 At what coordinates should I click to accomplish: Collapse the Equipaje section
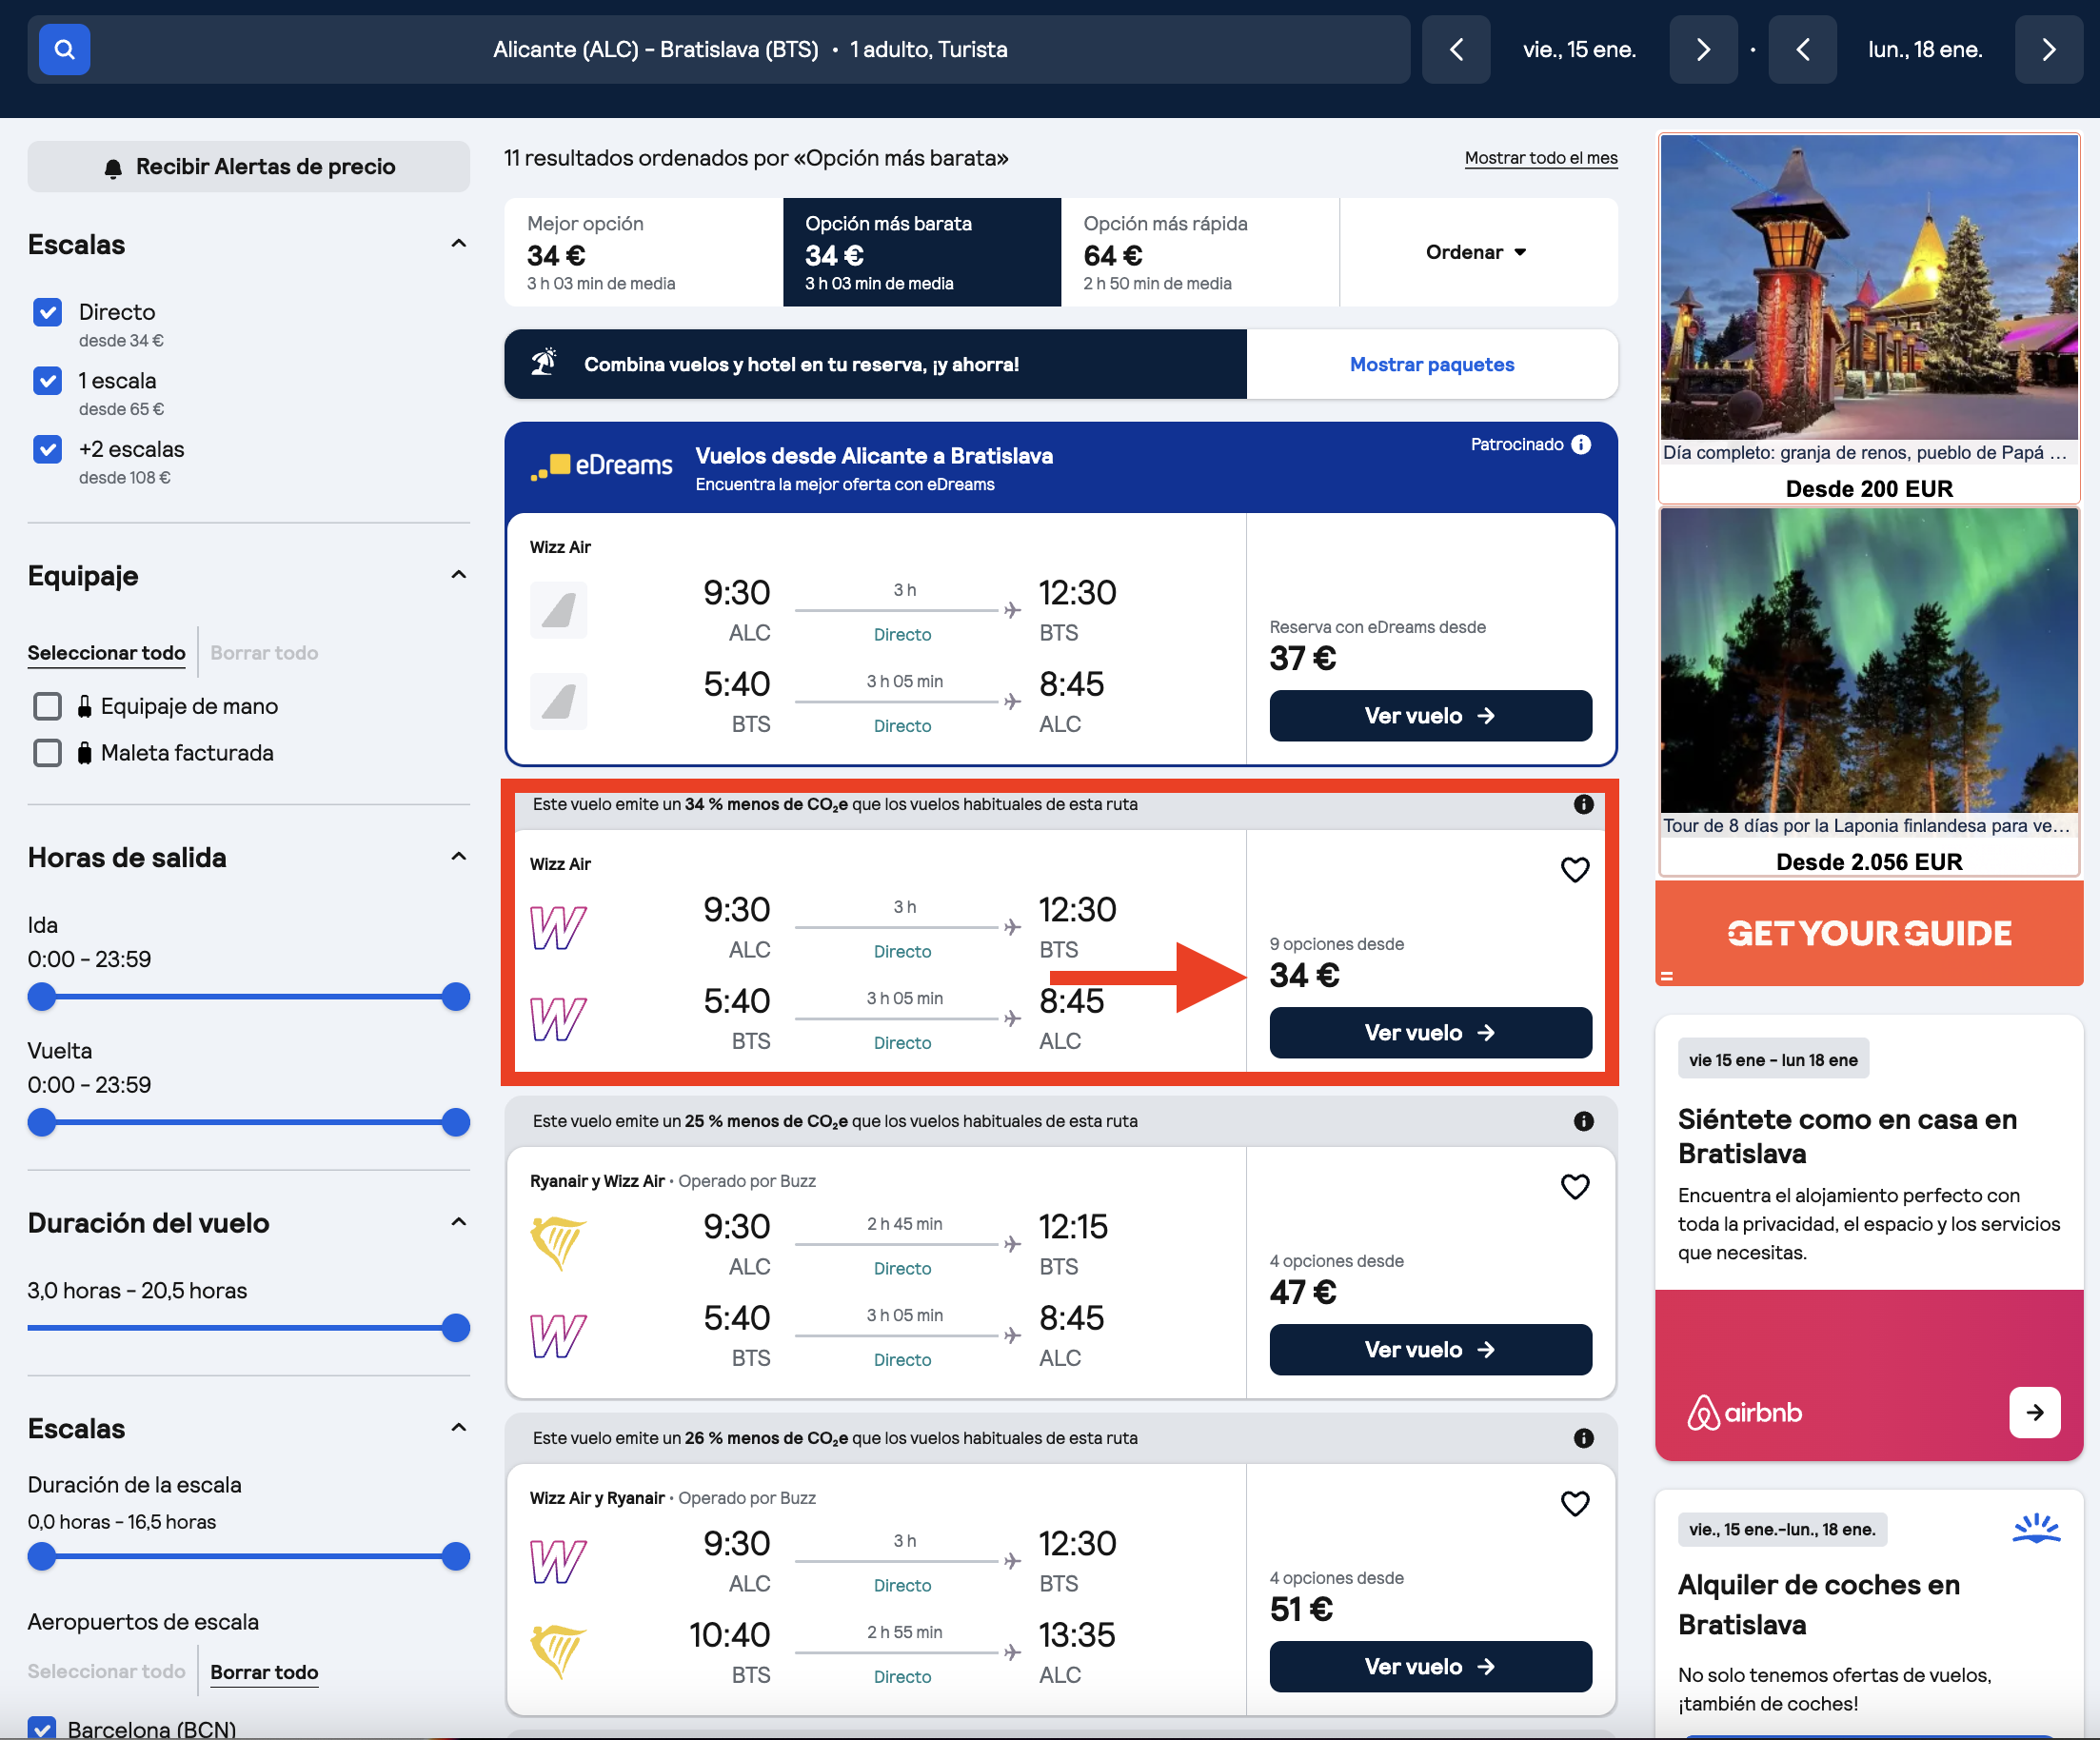coord(459,575)
